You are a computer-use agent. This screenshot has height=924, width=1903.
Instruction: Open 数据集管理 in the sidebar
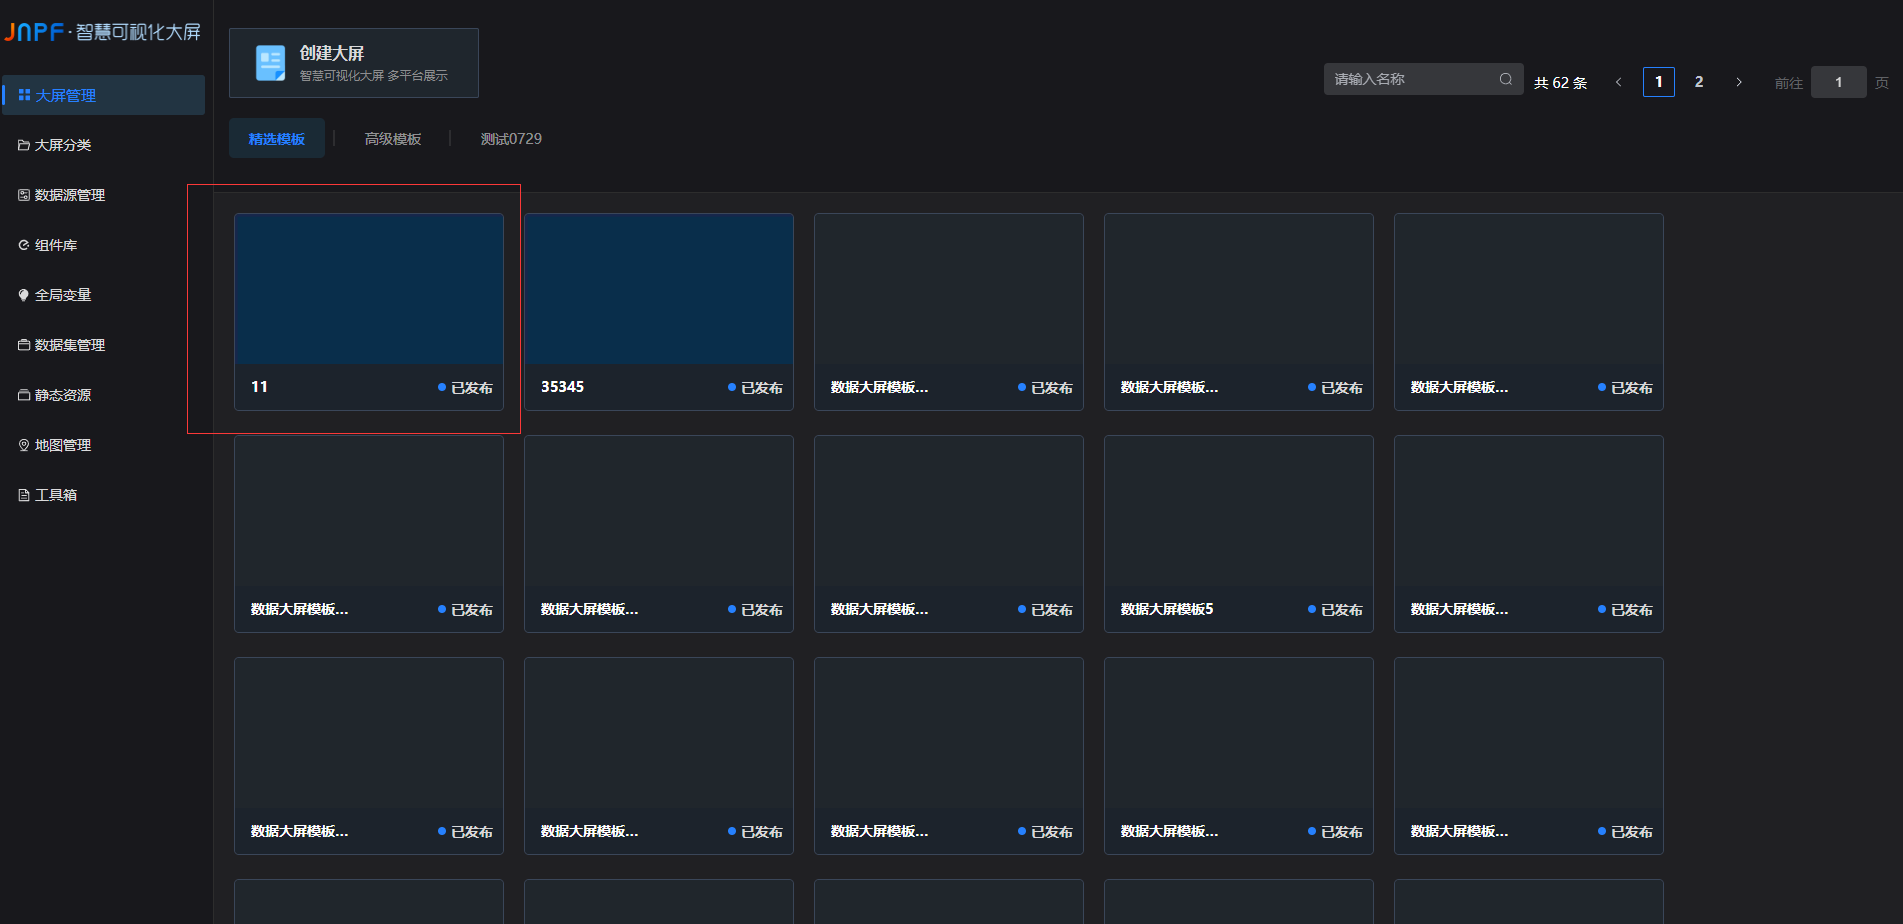[x=103, y=345]
